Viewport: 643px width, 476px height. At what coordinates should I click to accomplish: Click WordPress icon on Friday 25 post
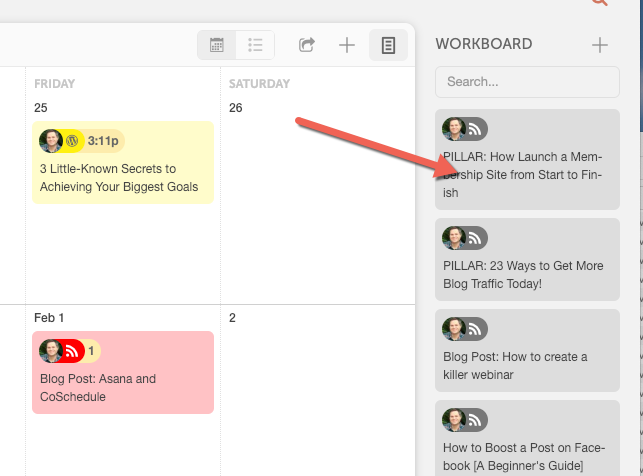(x=73, y=141)
